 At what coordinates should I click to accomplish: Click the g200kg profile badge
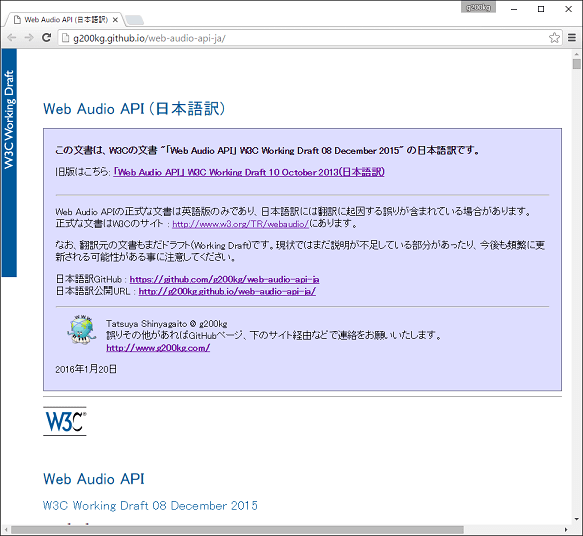[478, 7]
